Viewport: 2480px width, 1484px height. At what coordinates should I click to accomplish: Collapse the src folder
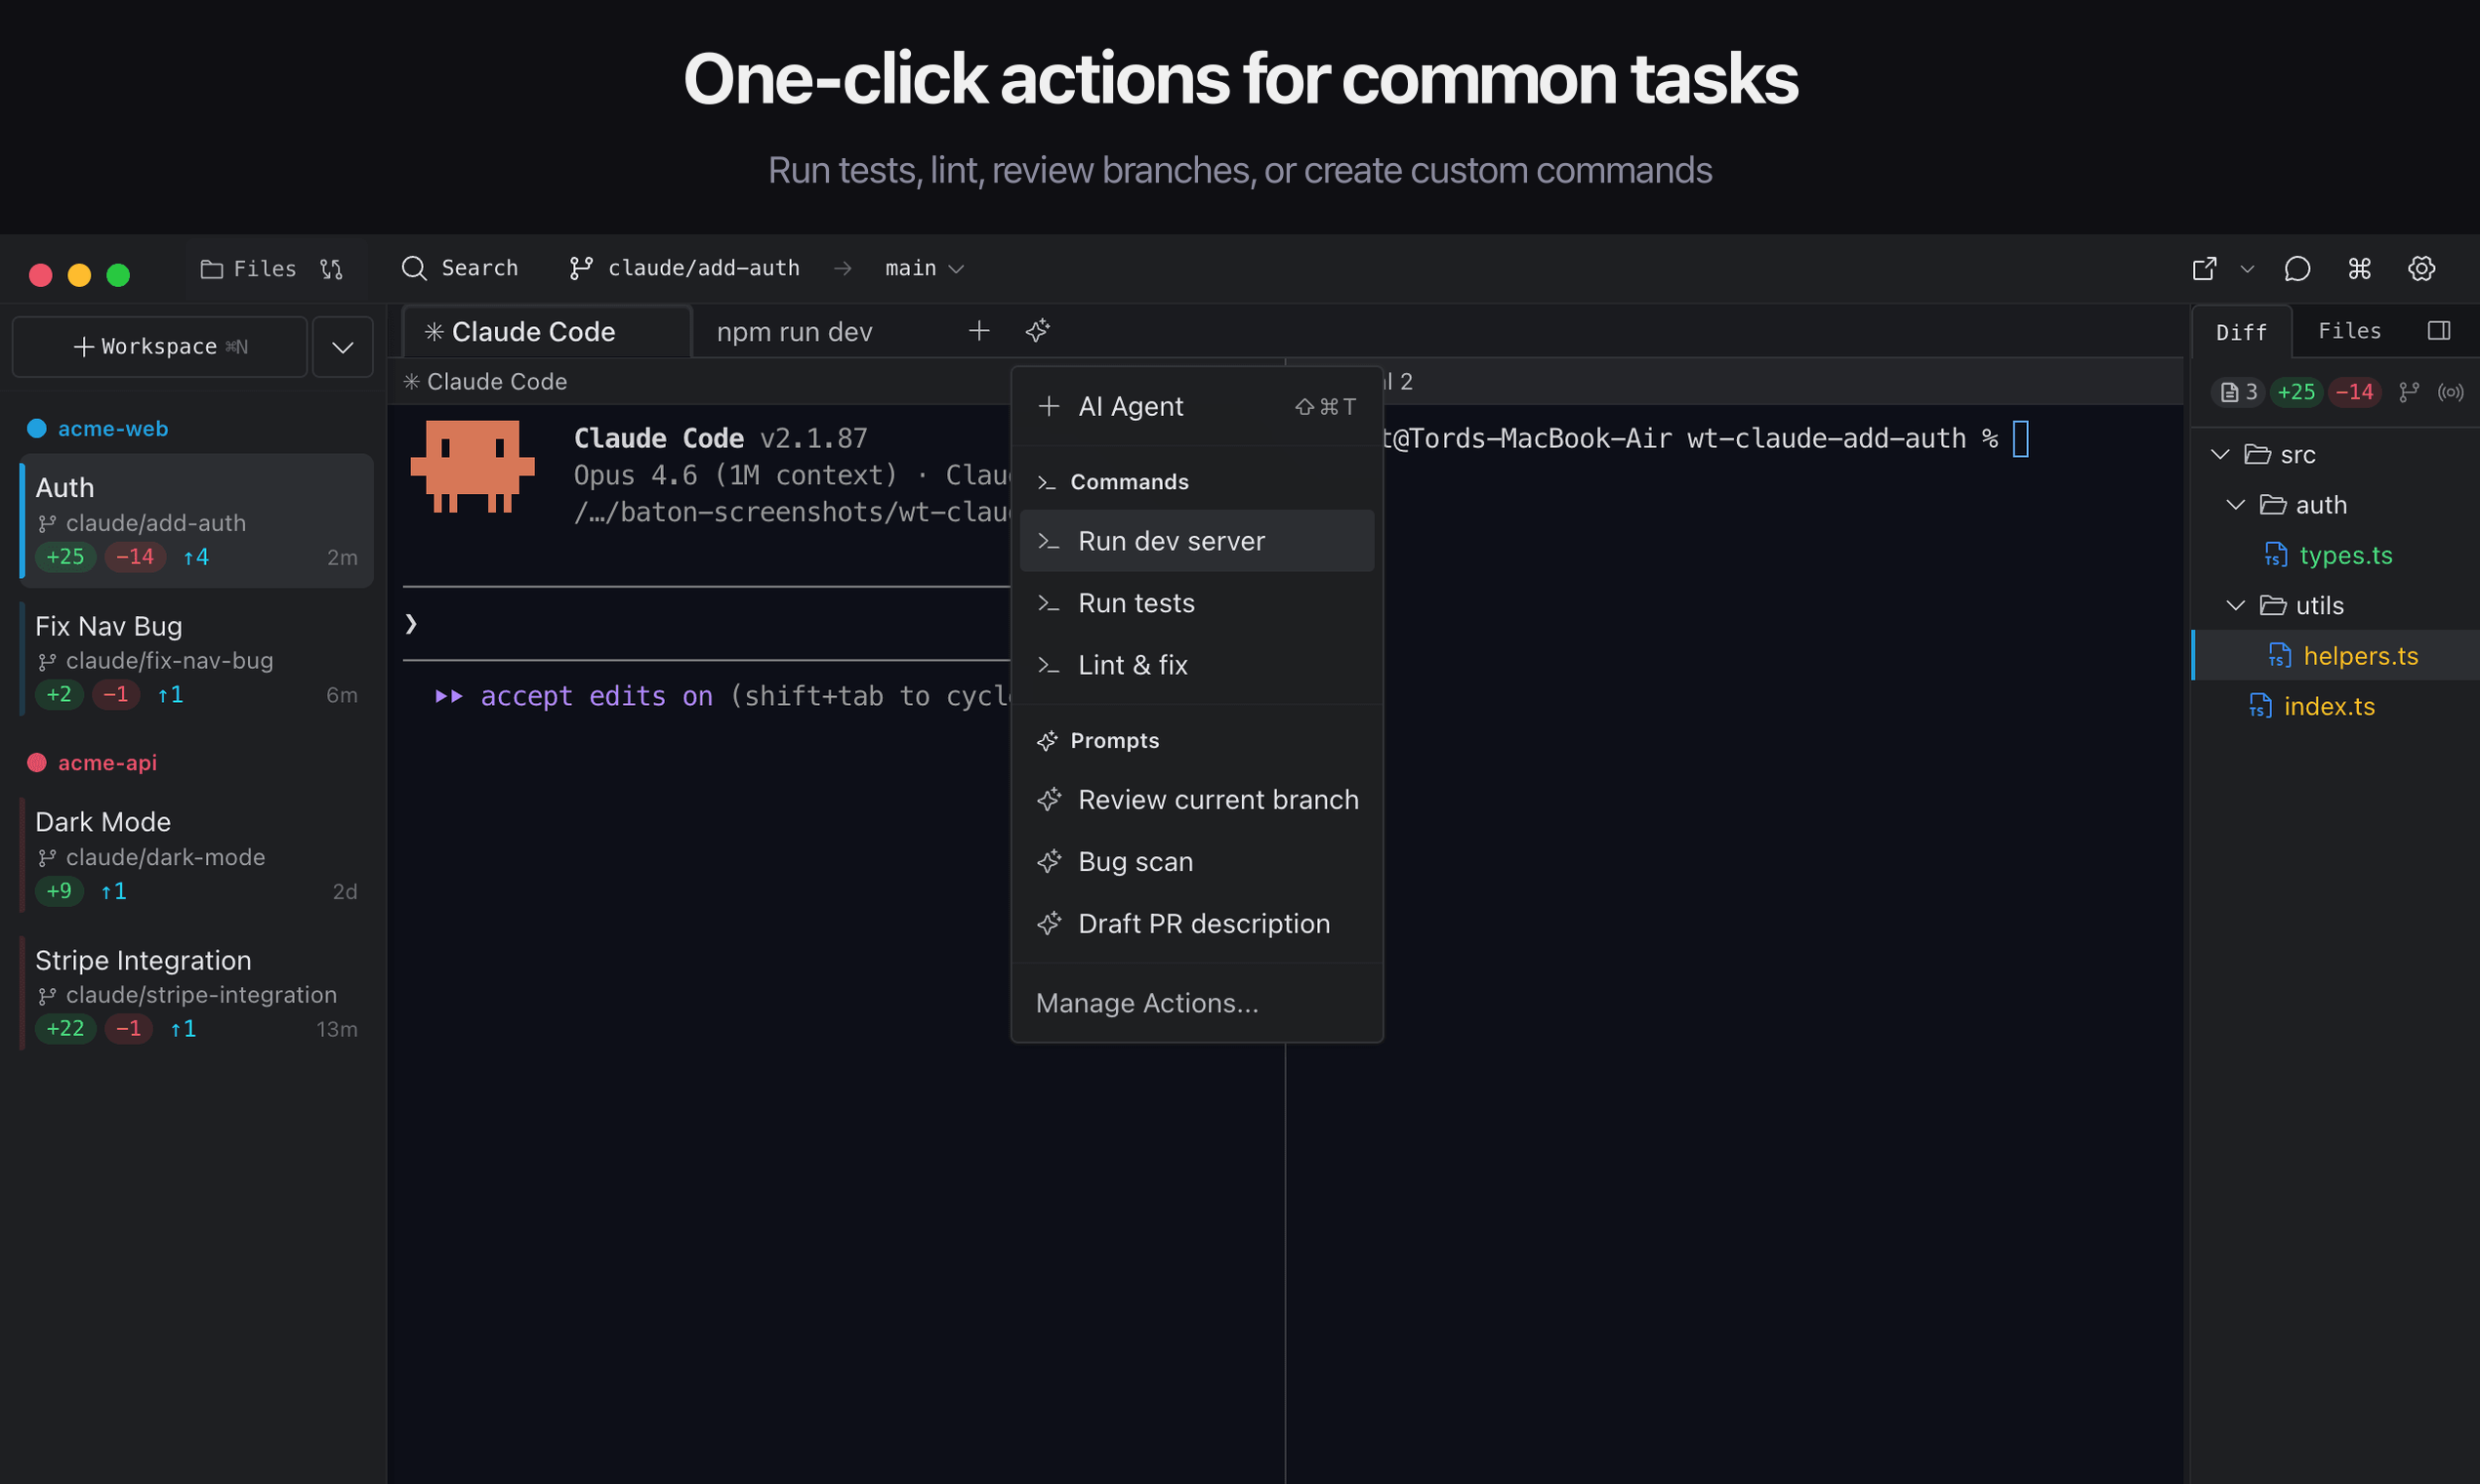(x=2220, y=455)
